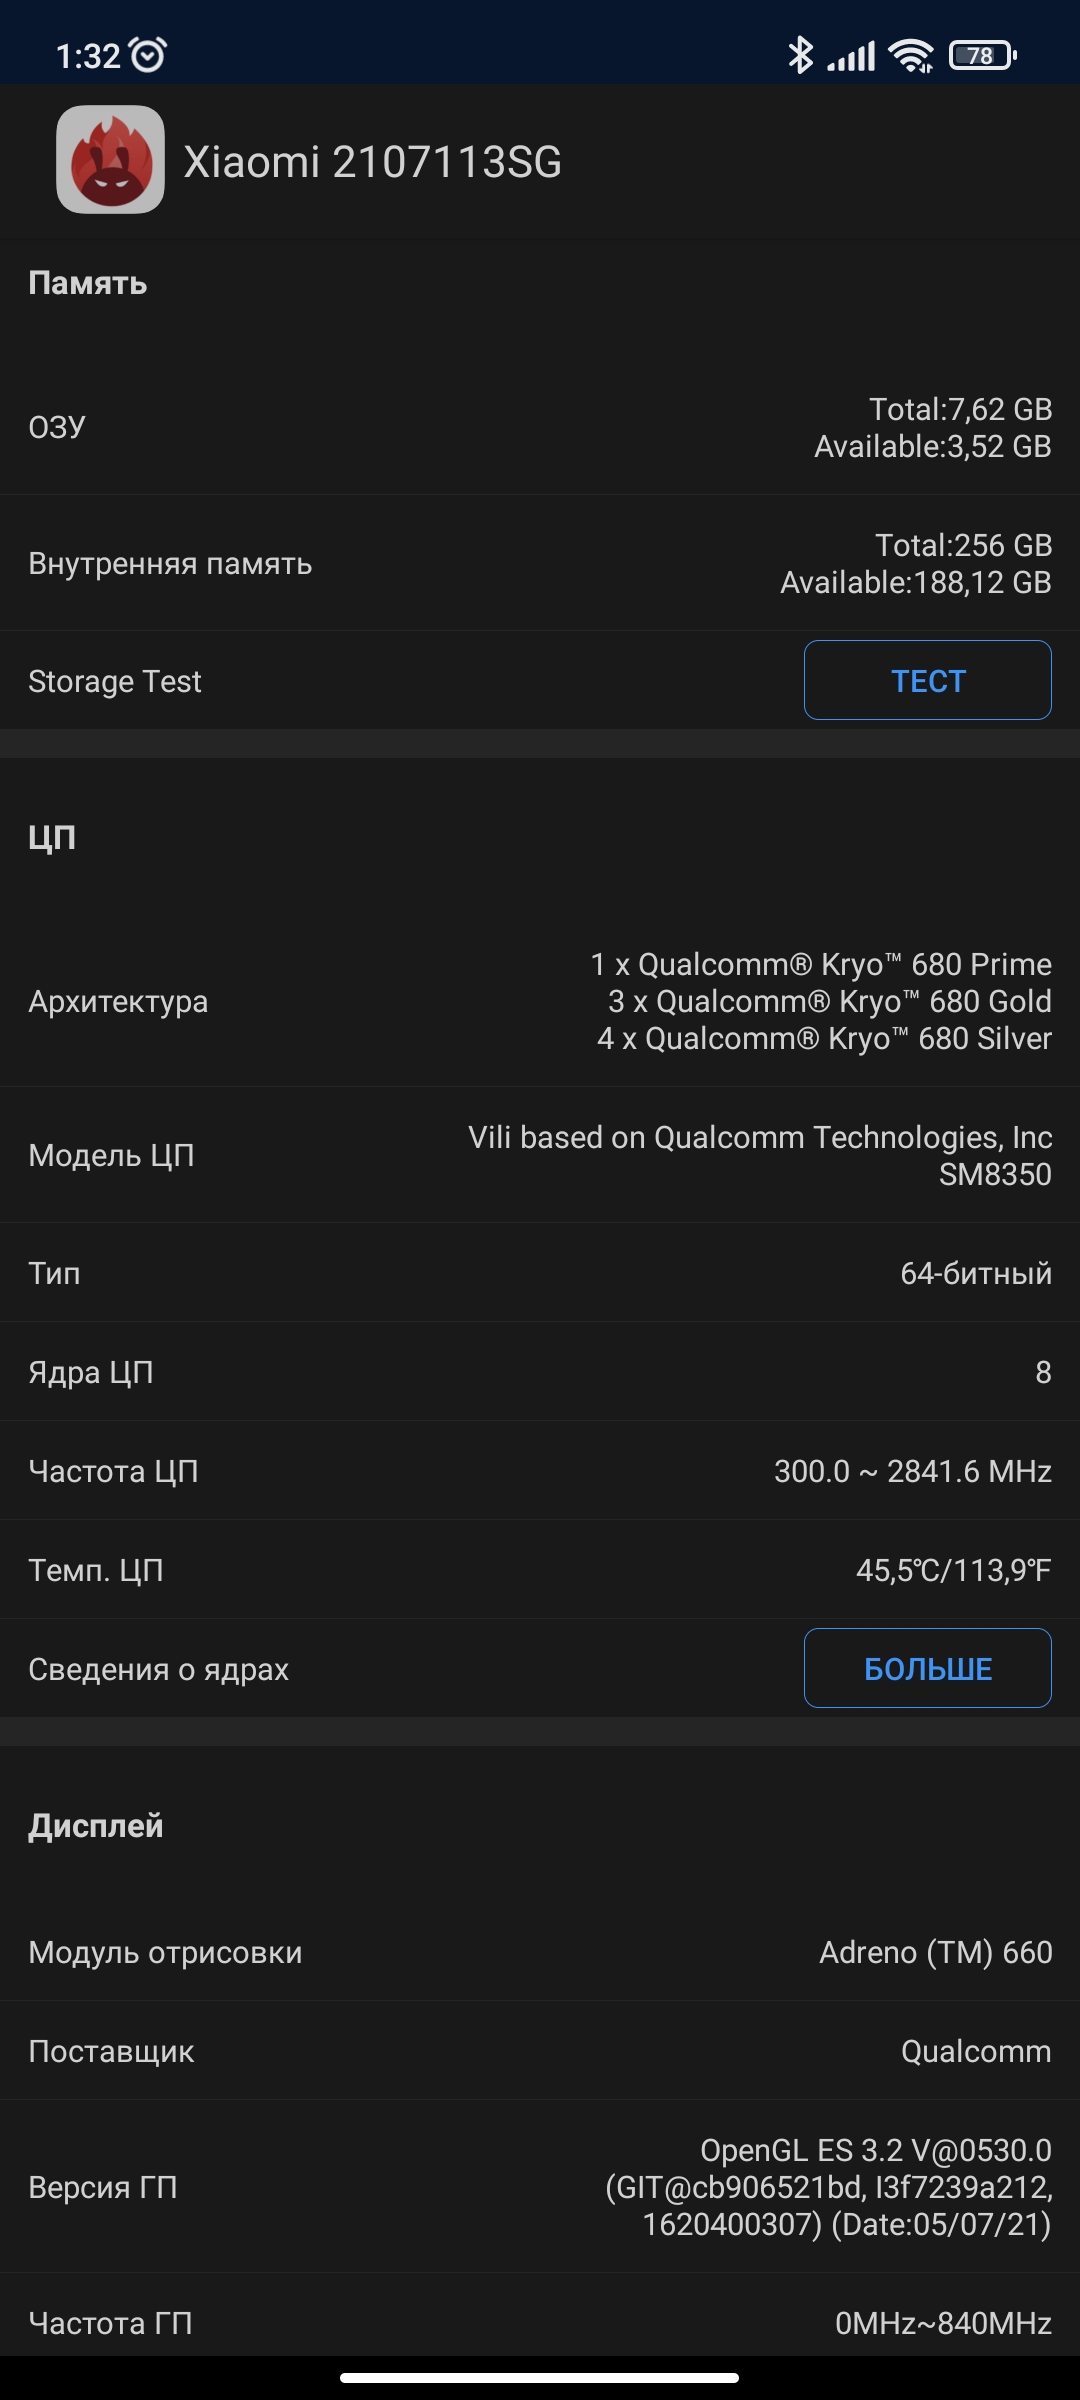Tap the Темп. ЦП temperature row
This screenshot has height=2400, width=1080.
[x=540, y=1570]
